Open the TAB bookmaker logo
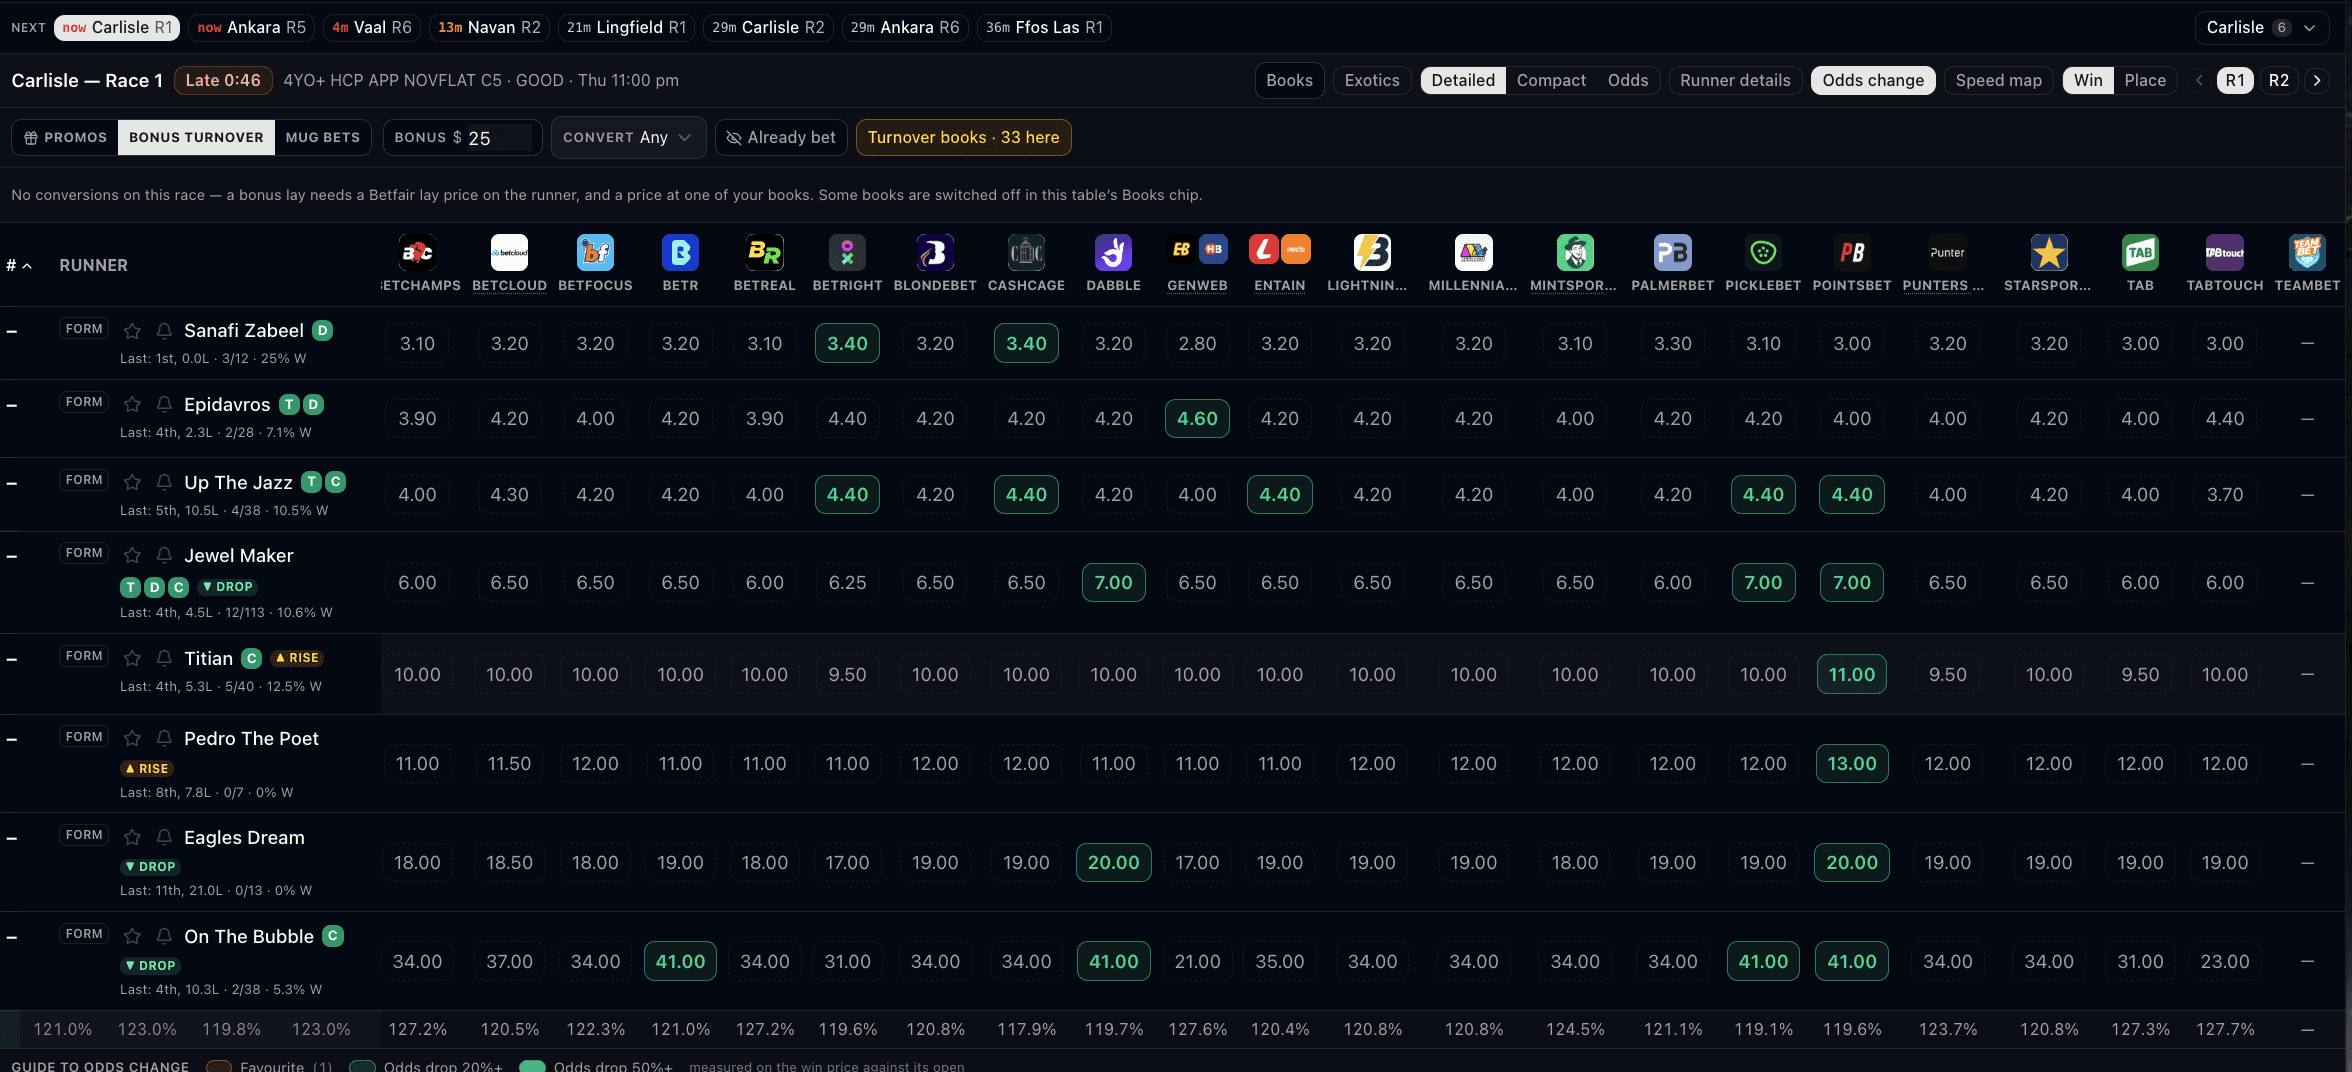The width and height of the screenshot is (2352, 1072). click(x=2140, y=253)
